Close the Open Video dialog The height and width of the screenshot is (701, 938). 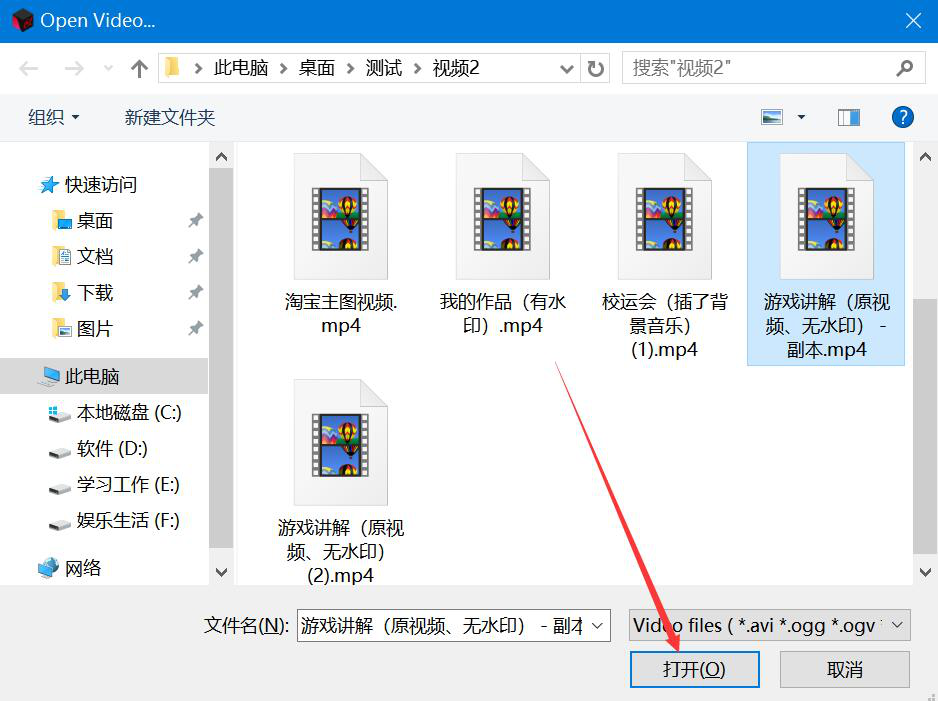[913, 20]
